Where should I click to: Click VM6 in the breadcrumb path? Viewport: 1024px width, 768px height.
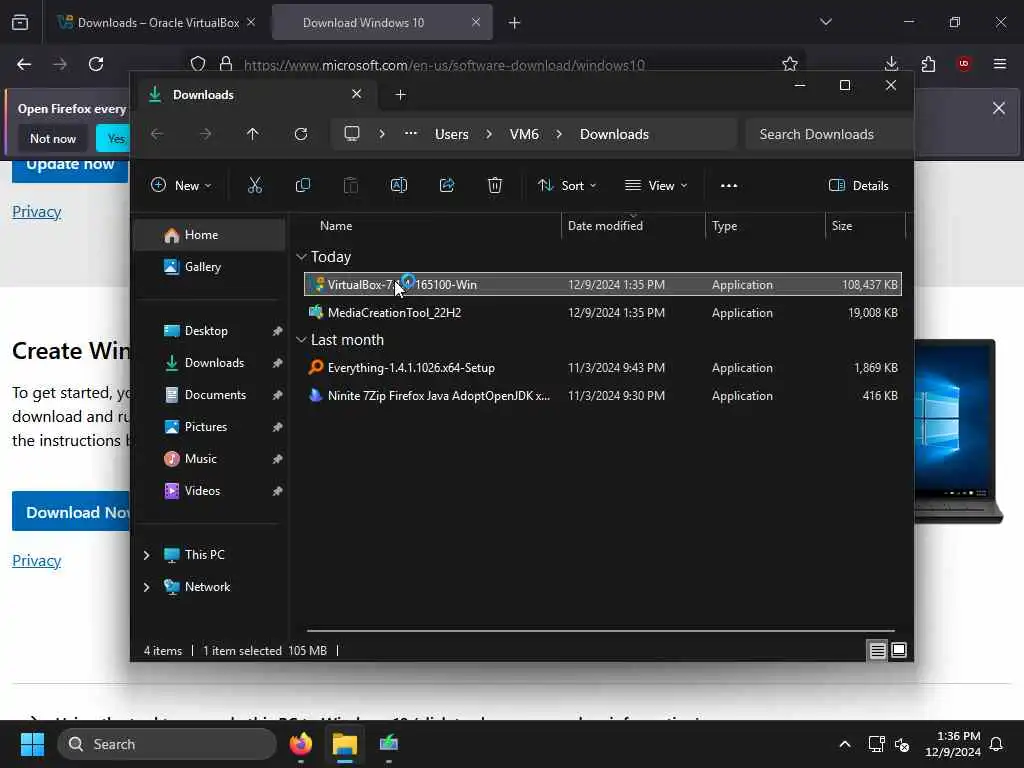coord(524,134)
